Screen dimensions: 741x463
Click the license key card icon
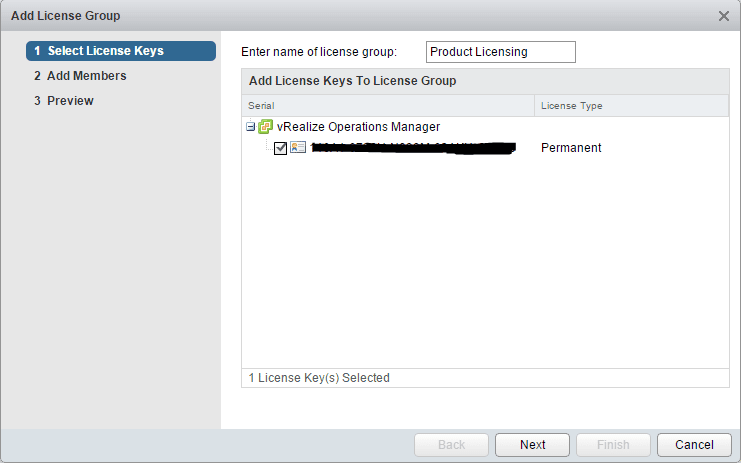tap(298, 148)
